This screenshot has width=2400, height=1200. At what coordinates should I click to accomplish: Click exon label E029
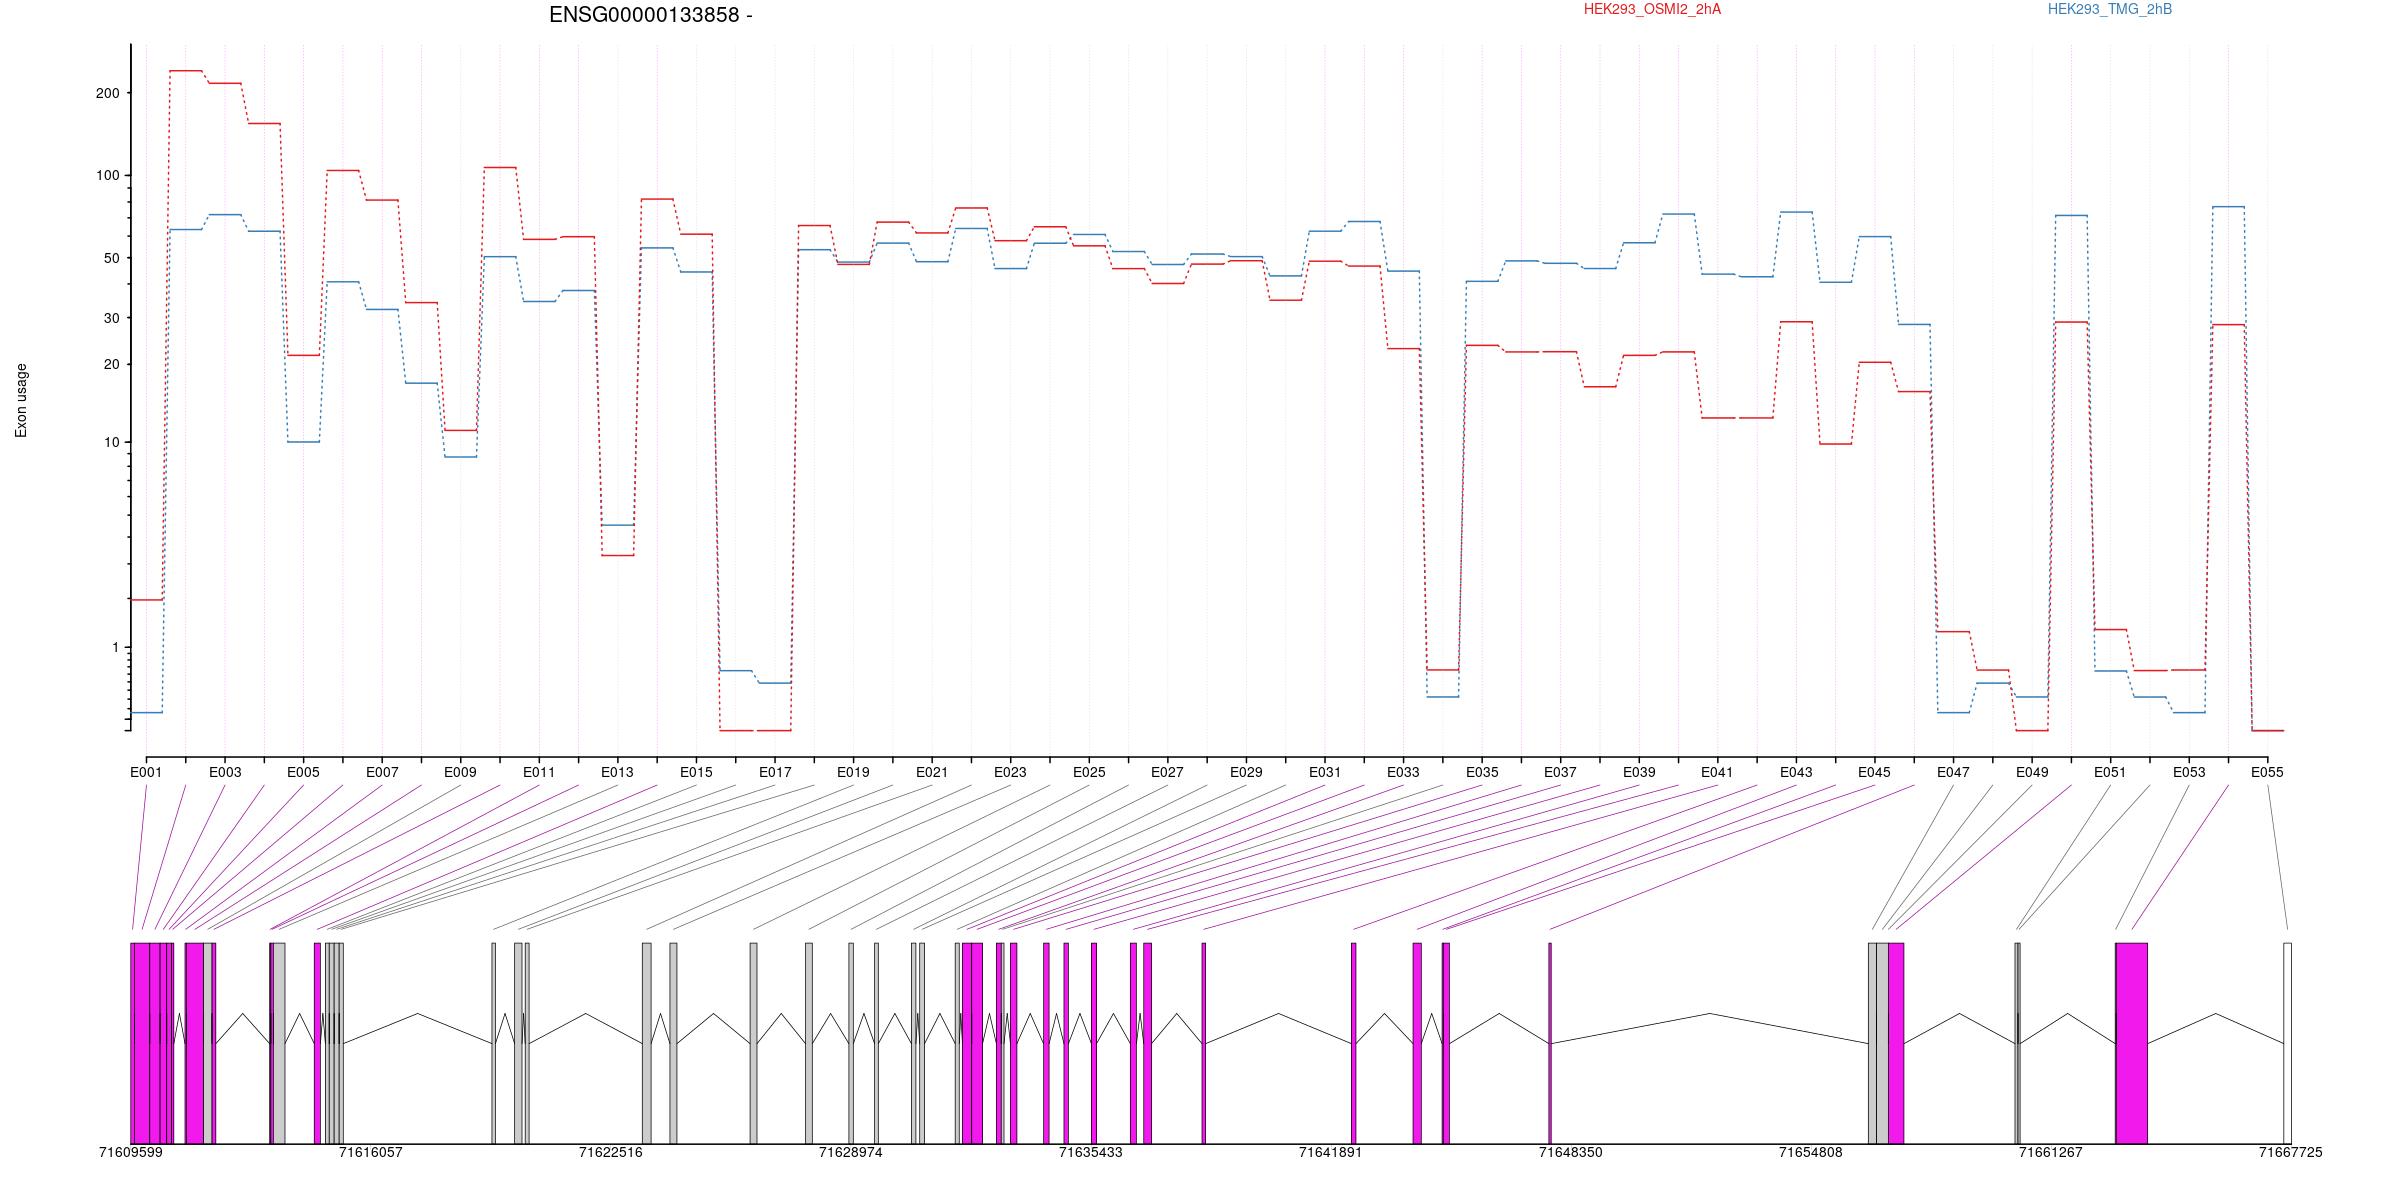[x=1246, y=772]
